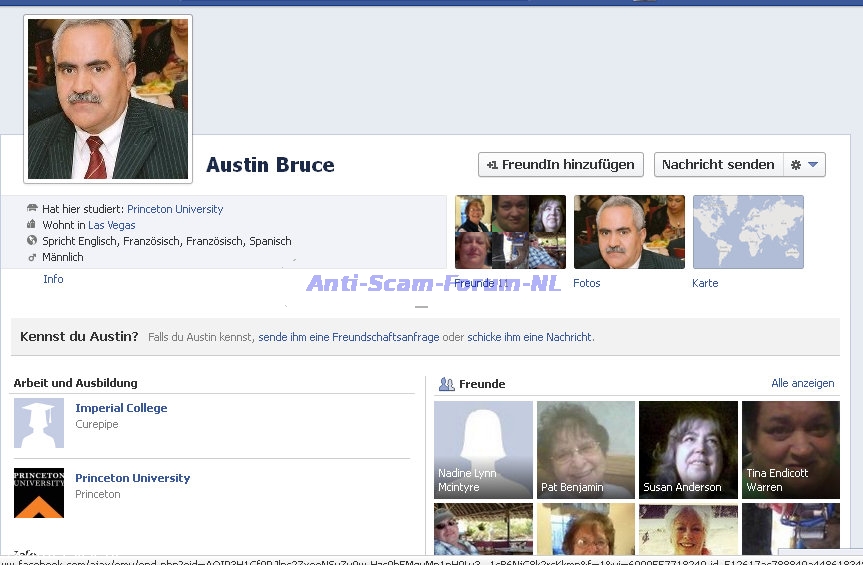Click the Princeton University logo icon
Screen dimensions: 863x565
tap(39, 493)
